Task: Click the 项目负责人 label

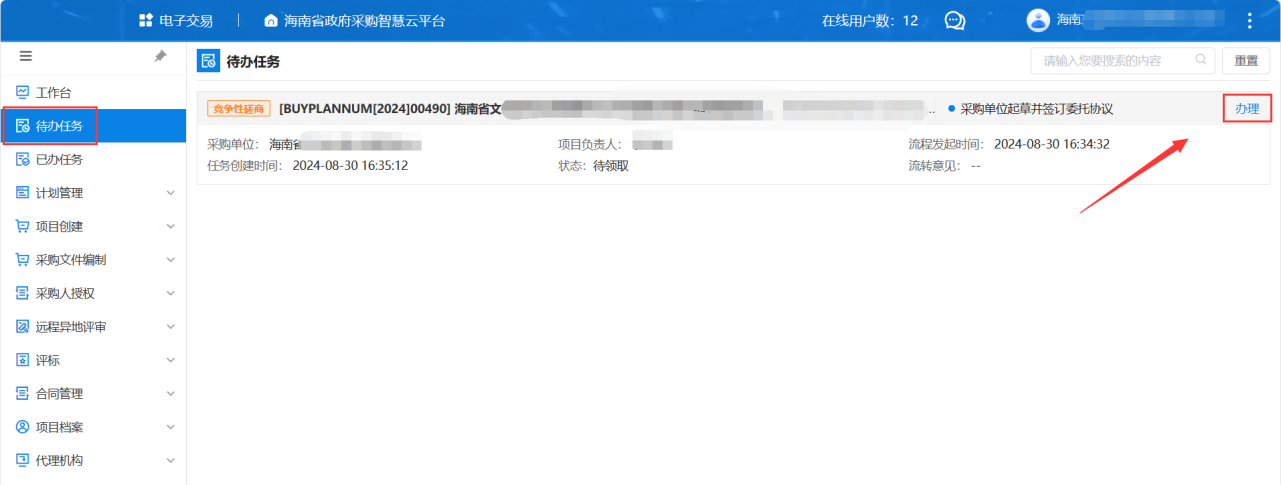Action: point(590,144)
